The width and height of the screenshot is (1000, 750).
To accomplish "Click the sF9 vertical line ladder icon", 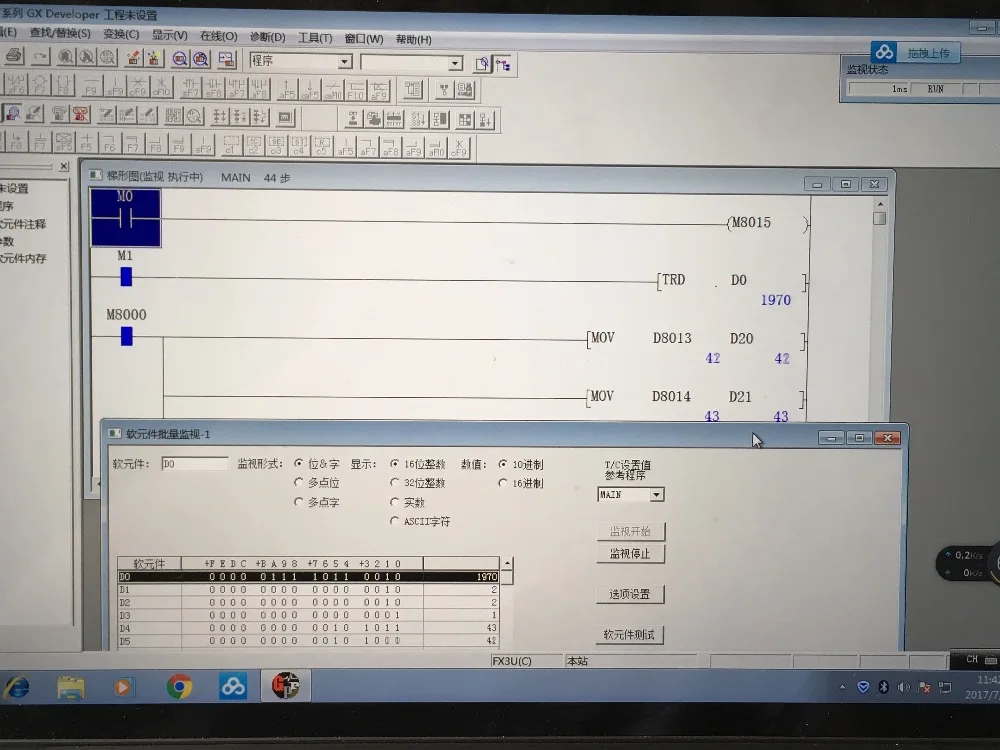I will click(116, 87).
